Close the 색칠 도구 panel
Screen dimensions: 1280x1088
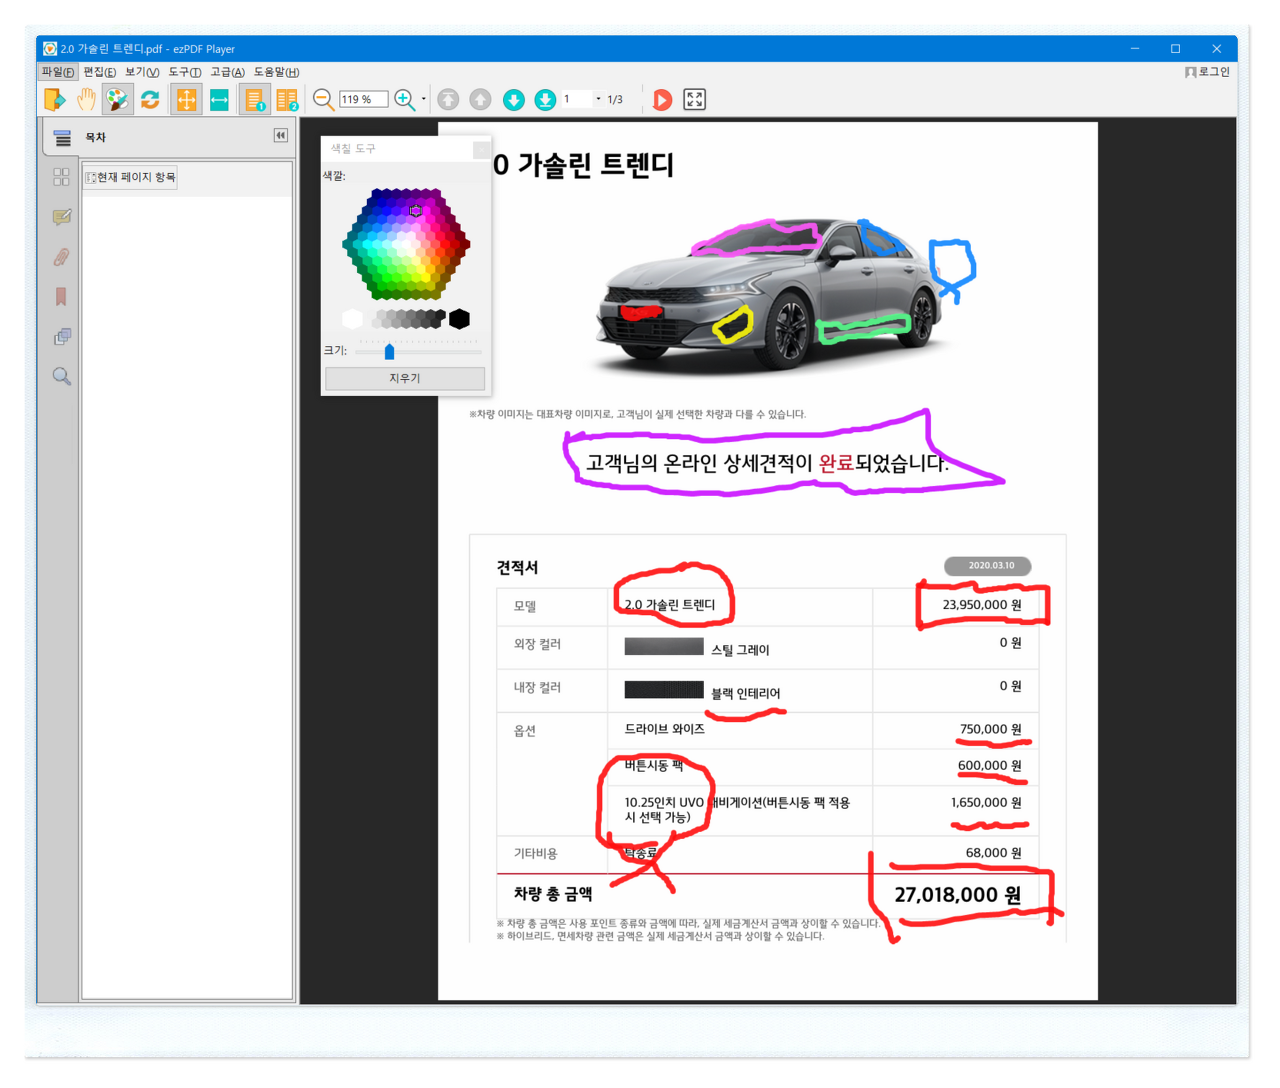(481, 149)
